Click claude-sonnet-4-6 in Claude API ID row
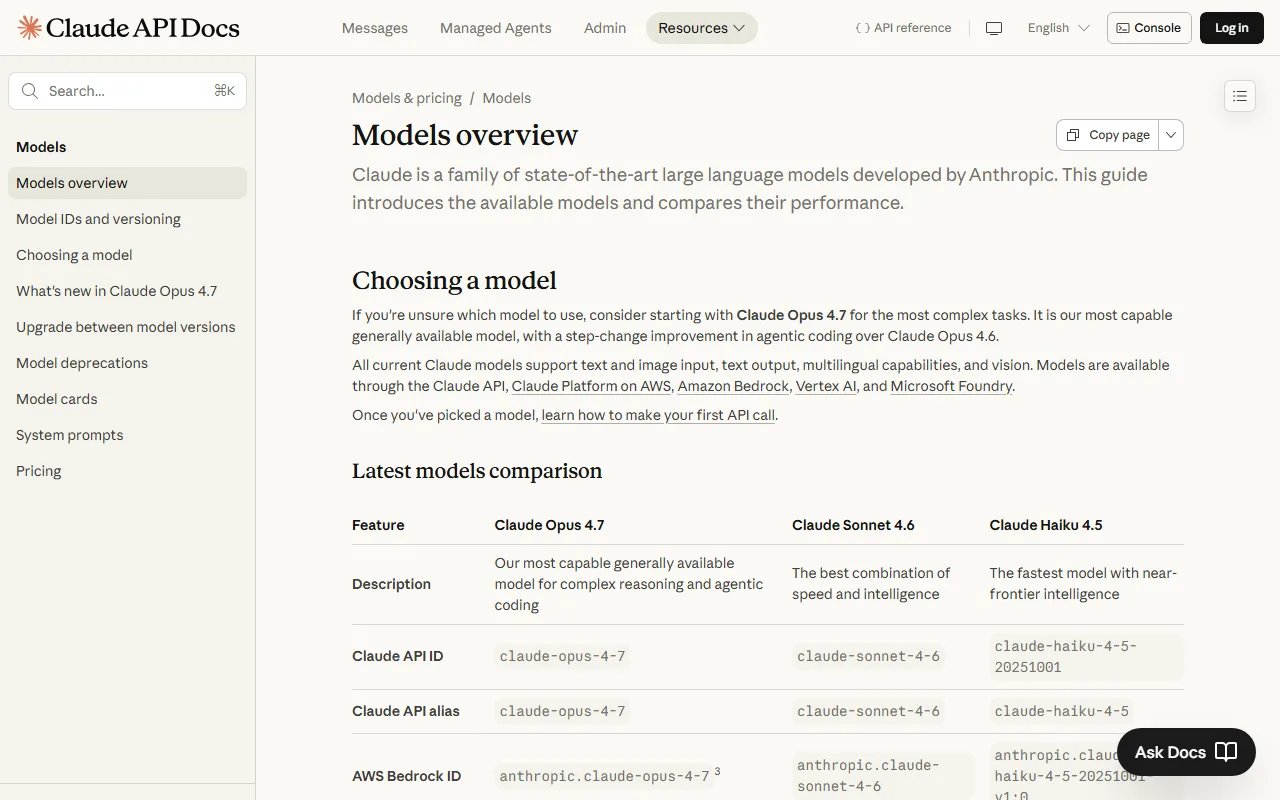 (x=868, y=656)
